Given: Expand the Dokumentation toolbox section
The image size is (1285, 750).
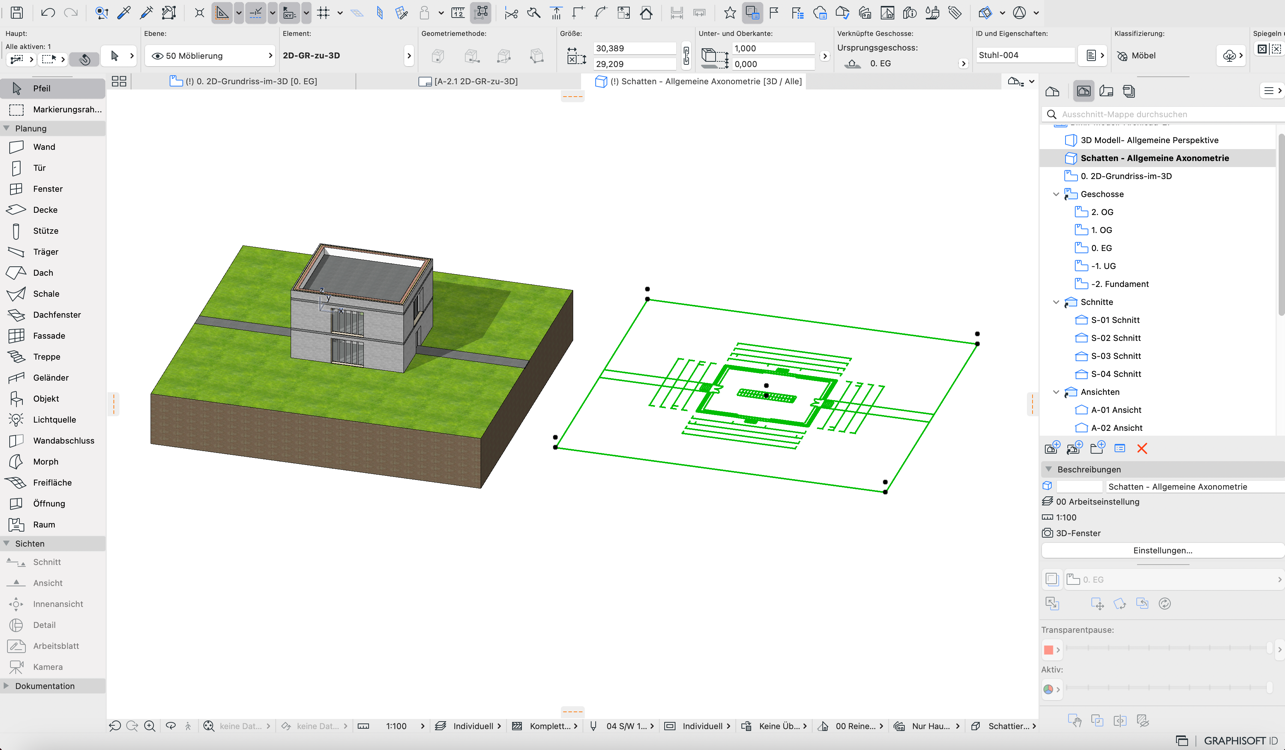Looking at the screenshot, I should (7, 686).
